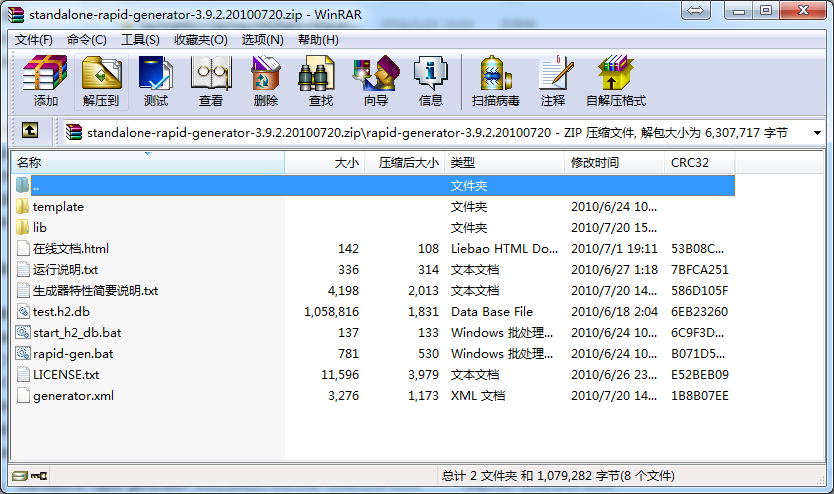
Task: Click the lib folder icon
Action: (x=22, y=228)
